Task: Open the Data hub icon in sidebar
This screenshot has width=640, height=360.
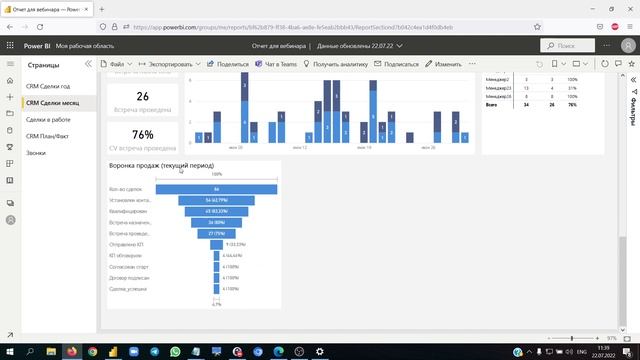Action: click(10, 130)
